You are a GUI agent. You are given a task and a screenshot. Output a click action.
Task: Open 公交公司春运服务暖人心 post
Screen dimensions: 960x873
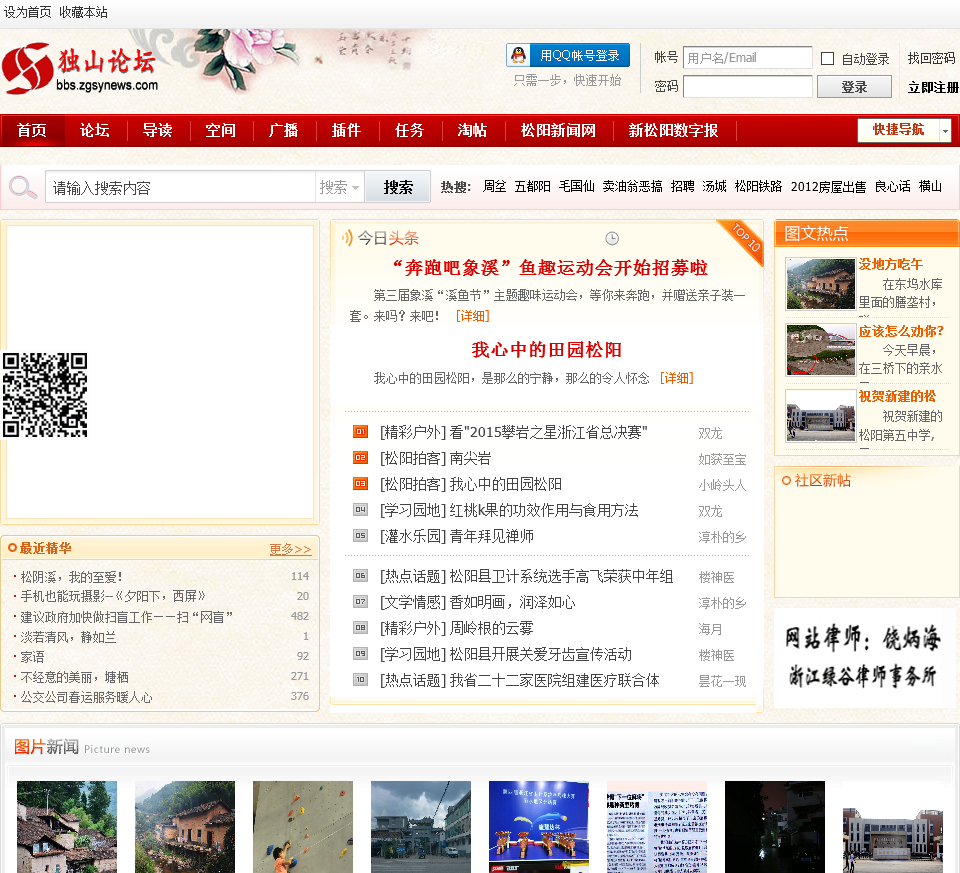[86, 697]
